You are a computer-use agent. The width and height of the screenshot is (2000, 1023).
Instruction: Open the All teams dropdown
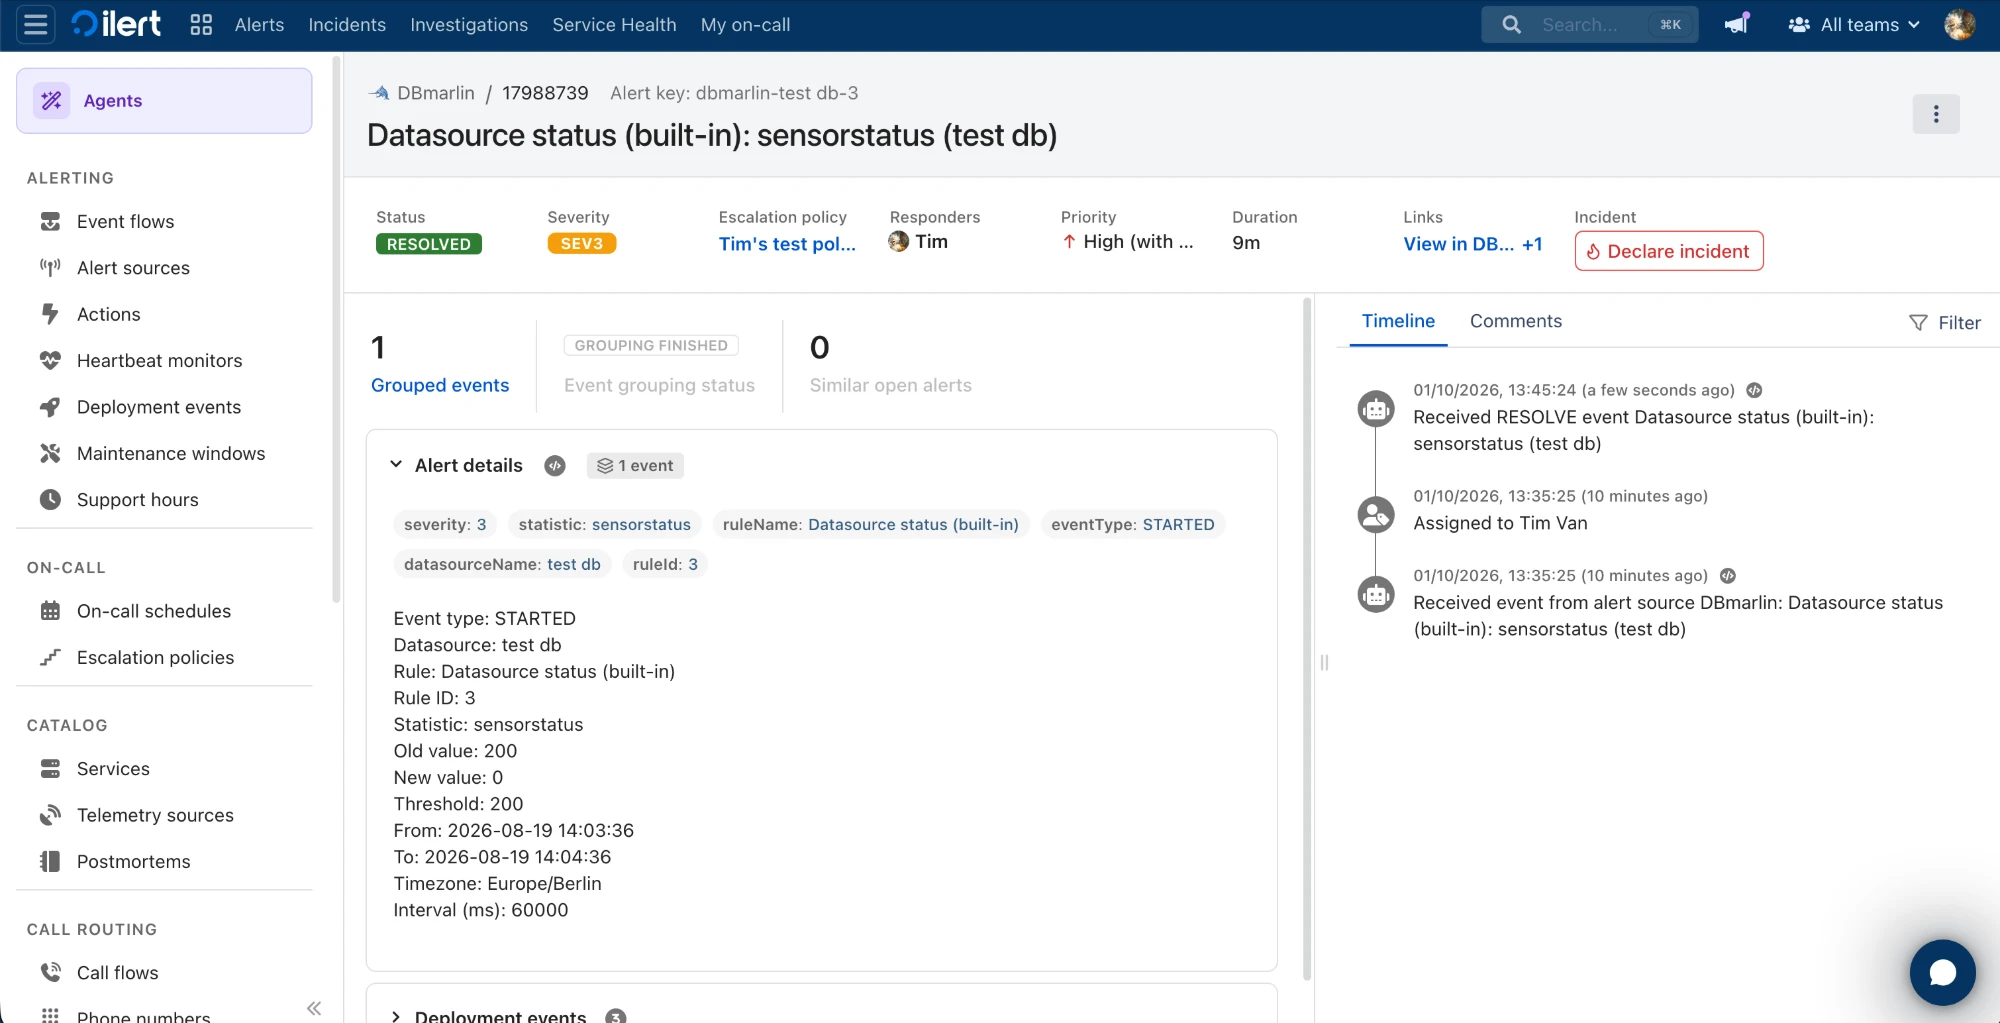click(x=1854, y=25)
